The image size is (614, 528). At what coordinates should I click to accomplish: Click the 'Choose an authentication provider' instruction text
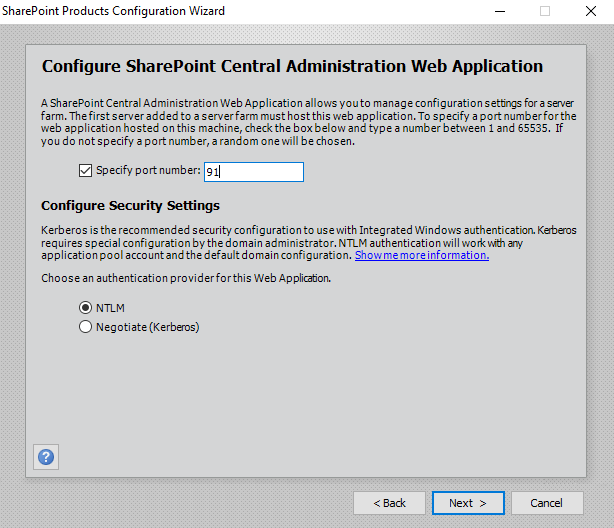pos(188,277)
